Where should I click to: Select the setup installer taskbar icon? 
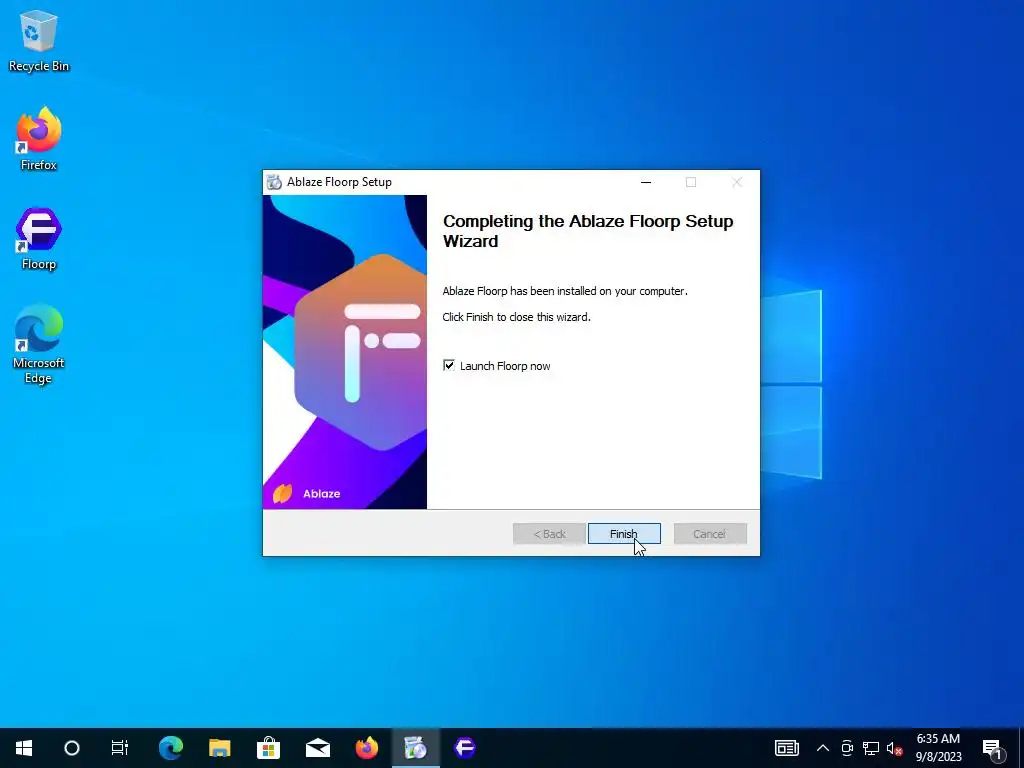click(x=415, y=748)
